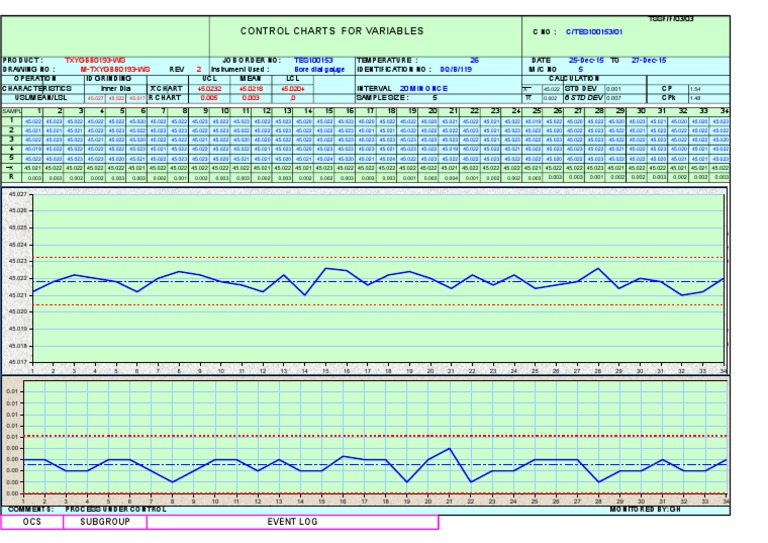Switch to the SUBGROUP tab
Screen dimensions: 768x543
(x=105, y=521)
